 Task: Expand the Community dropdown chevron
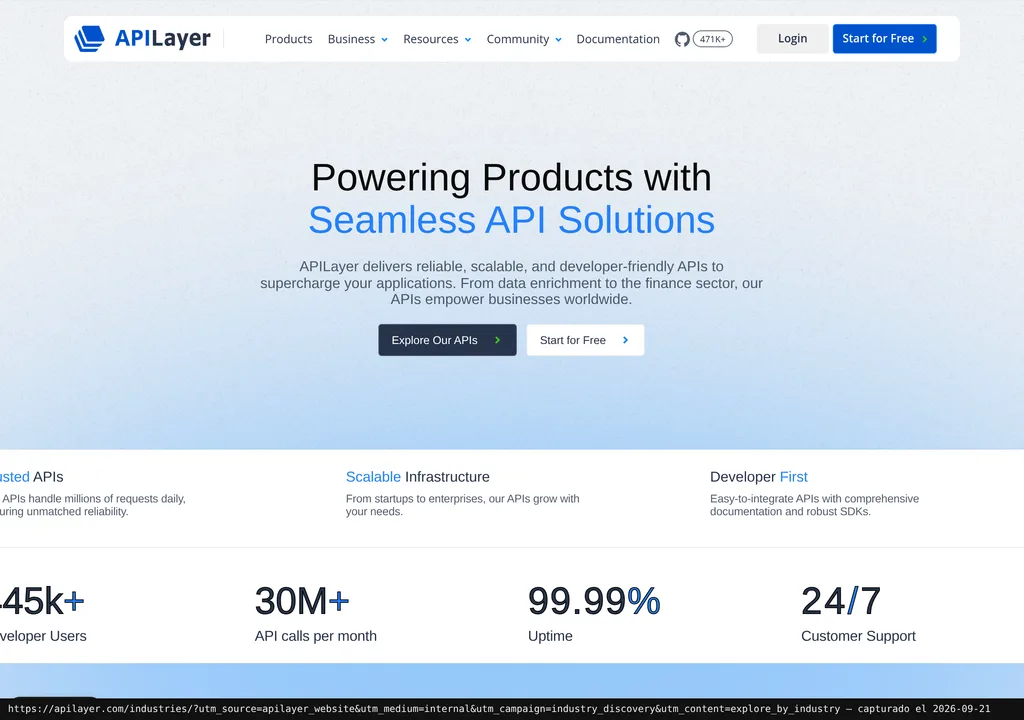pos(558,40)
